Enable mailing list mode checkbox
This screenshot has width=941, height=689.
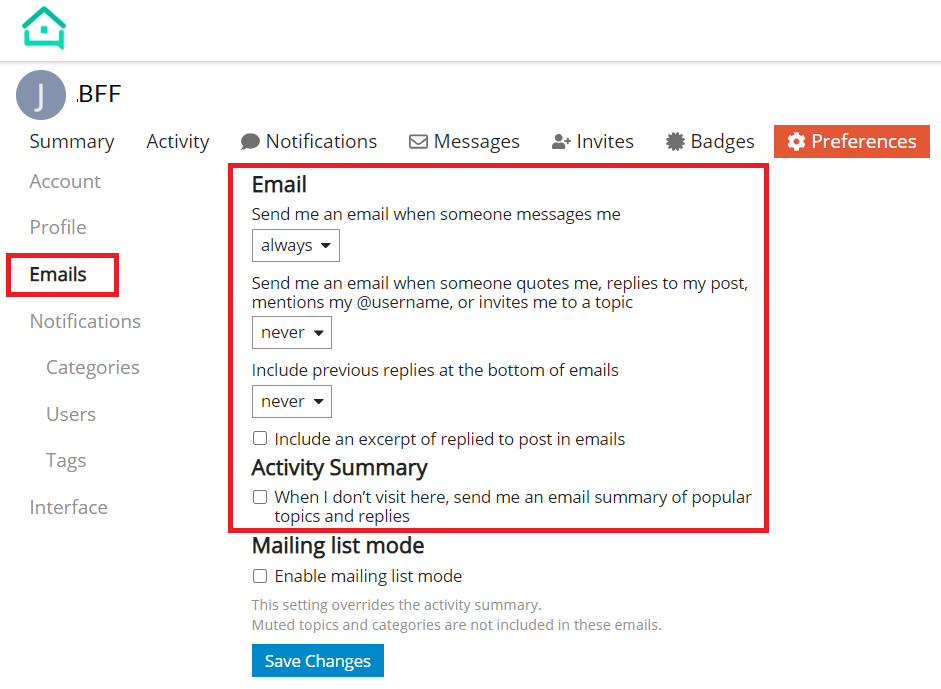tap(260, 576)
